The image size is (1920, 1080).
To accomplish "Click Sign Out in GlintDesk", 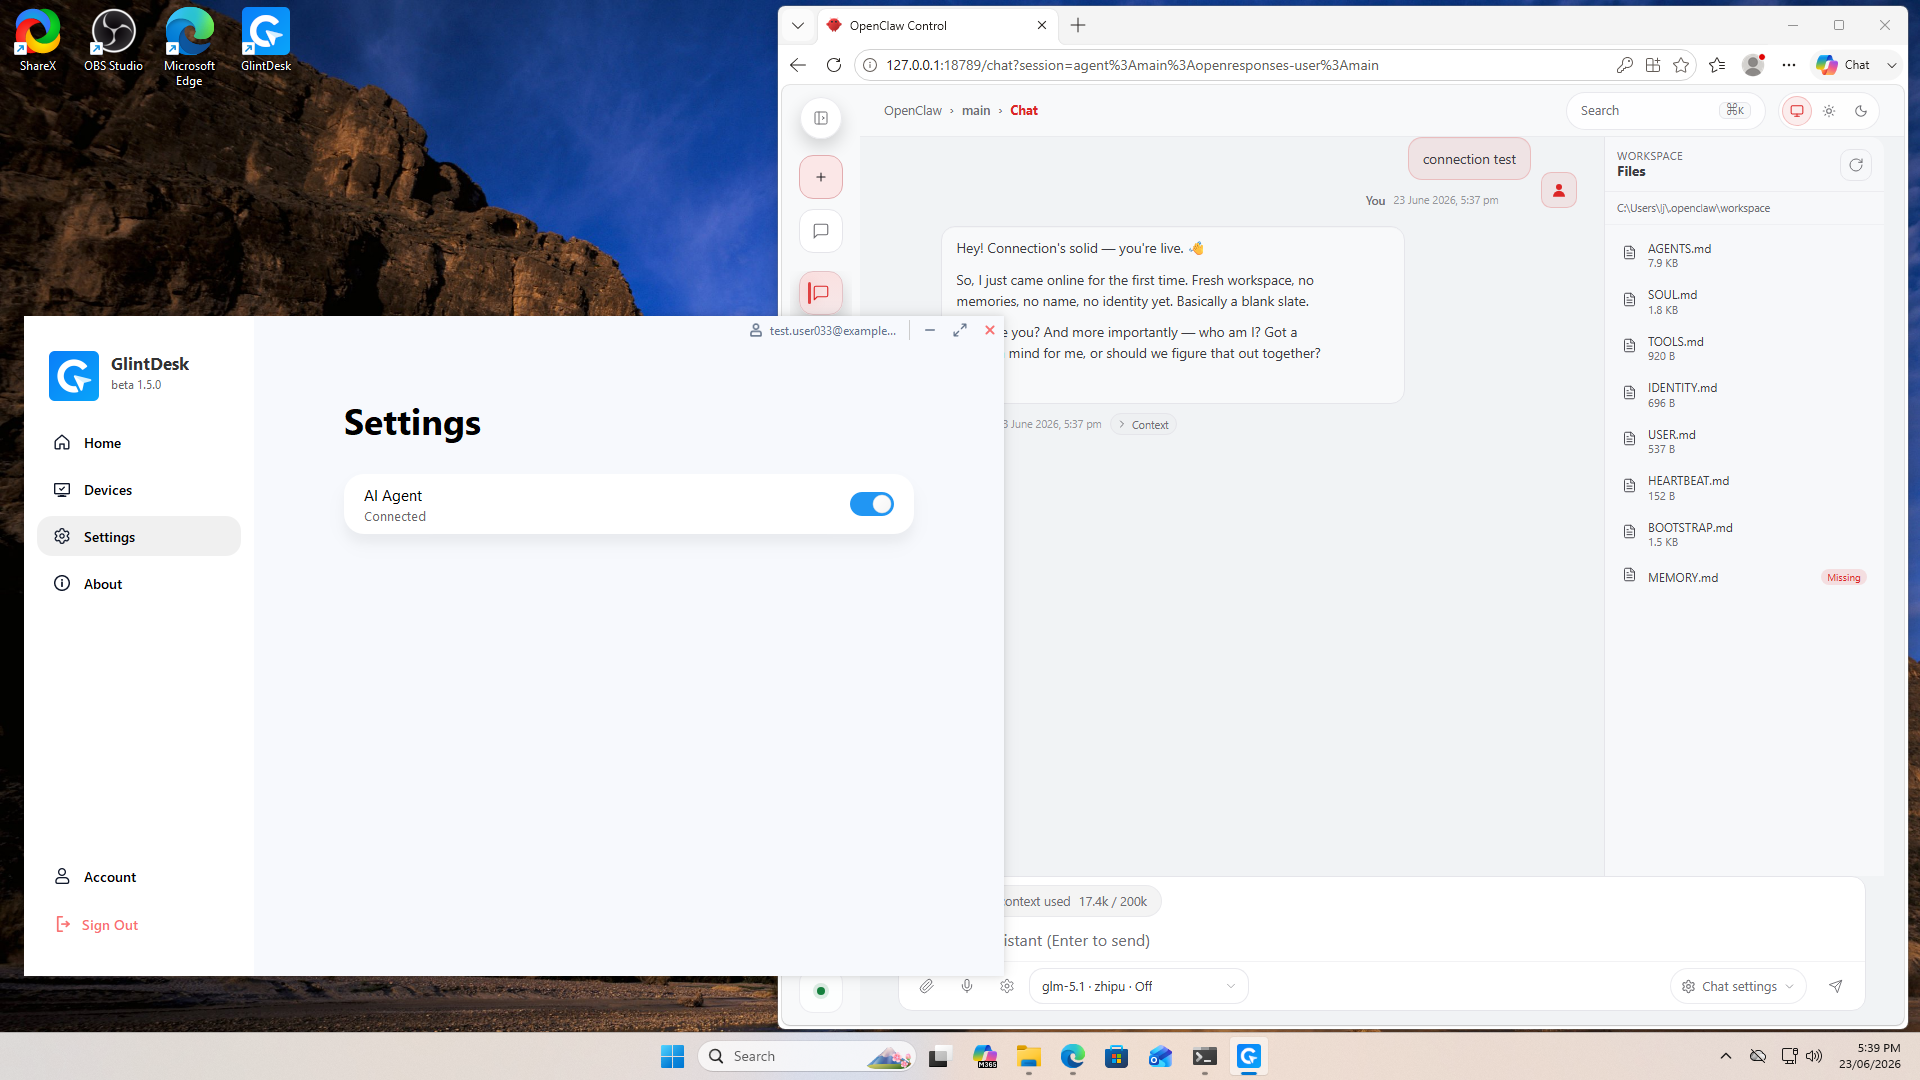I will 96,925.
